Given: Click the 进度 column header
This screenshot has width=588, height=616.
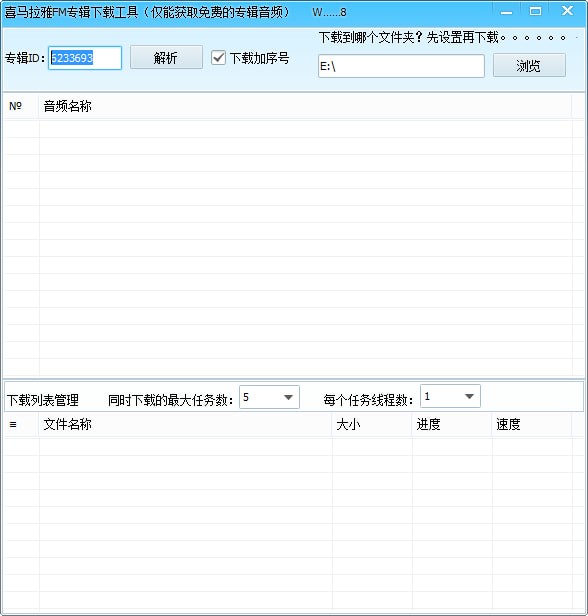Looking at the screenshot, I should [x=452, y=424].
